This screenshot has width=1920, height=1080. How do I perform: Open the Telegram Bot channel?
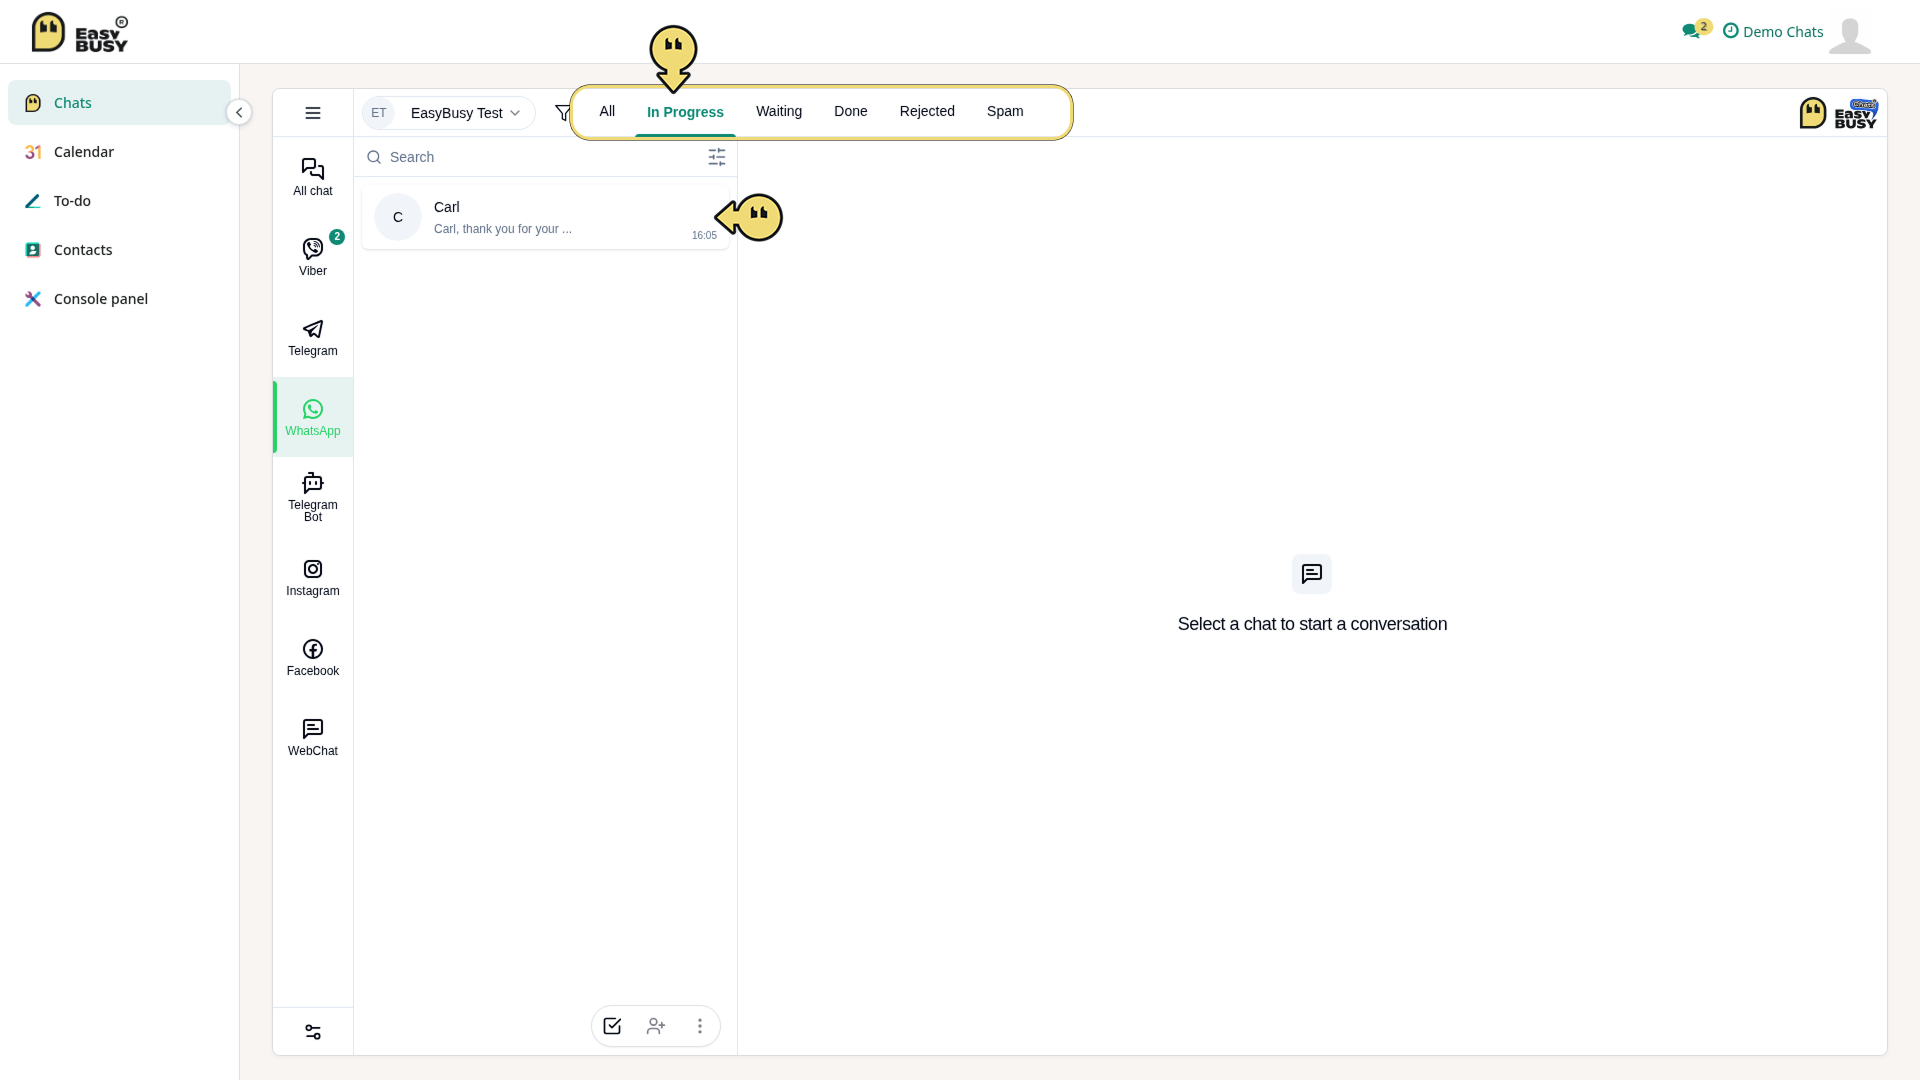[313, 497]
